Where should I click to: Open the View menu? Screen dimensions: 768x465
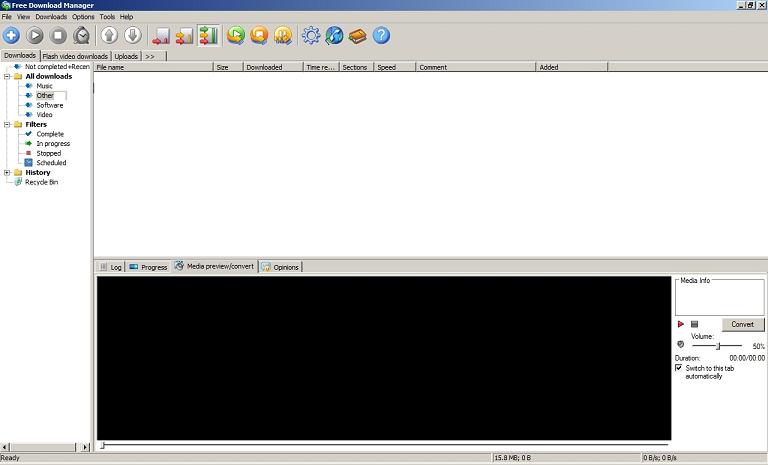[24, 17]
